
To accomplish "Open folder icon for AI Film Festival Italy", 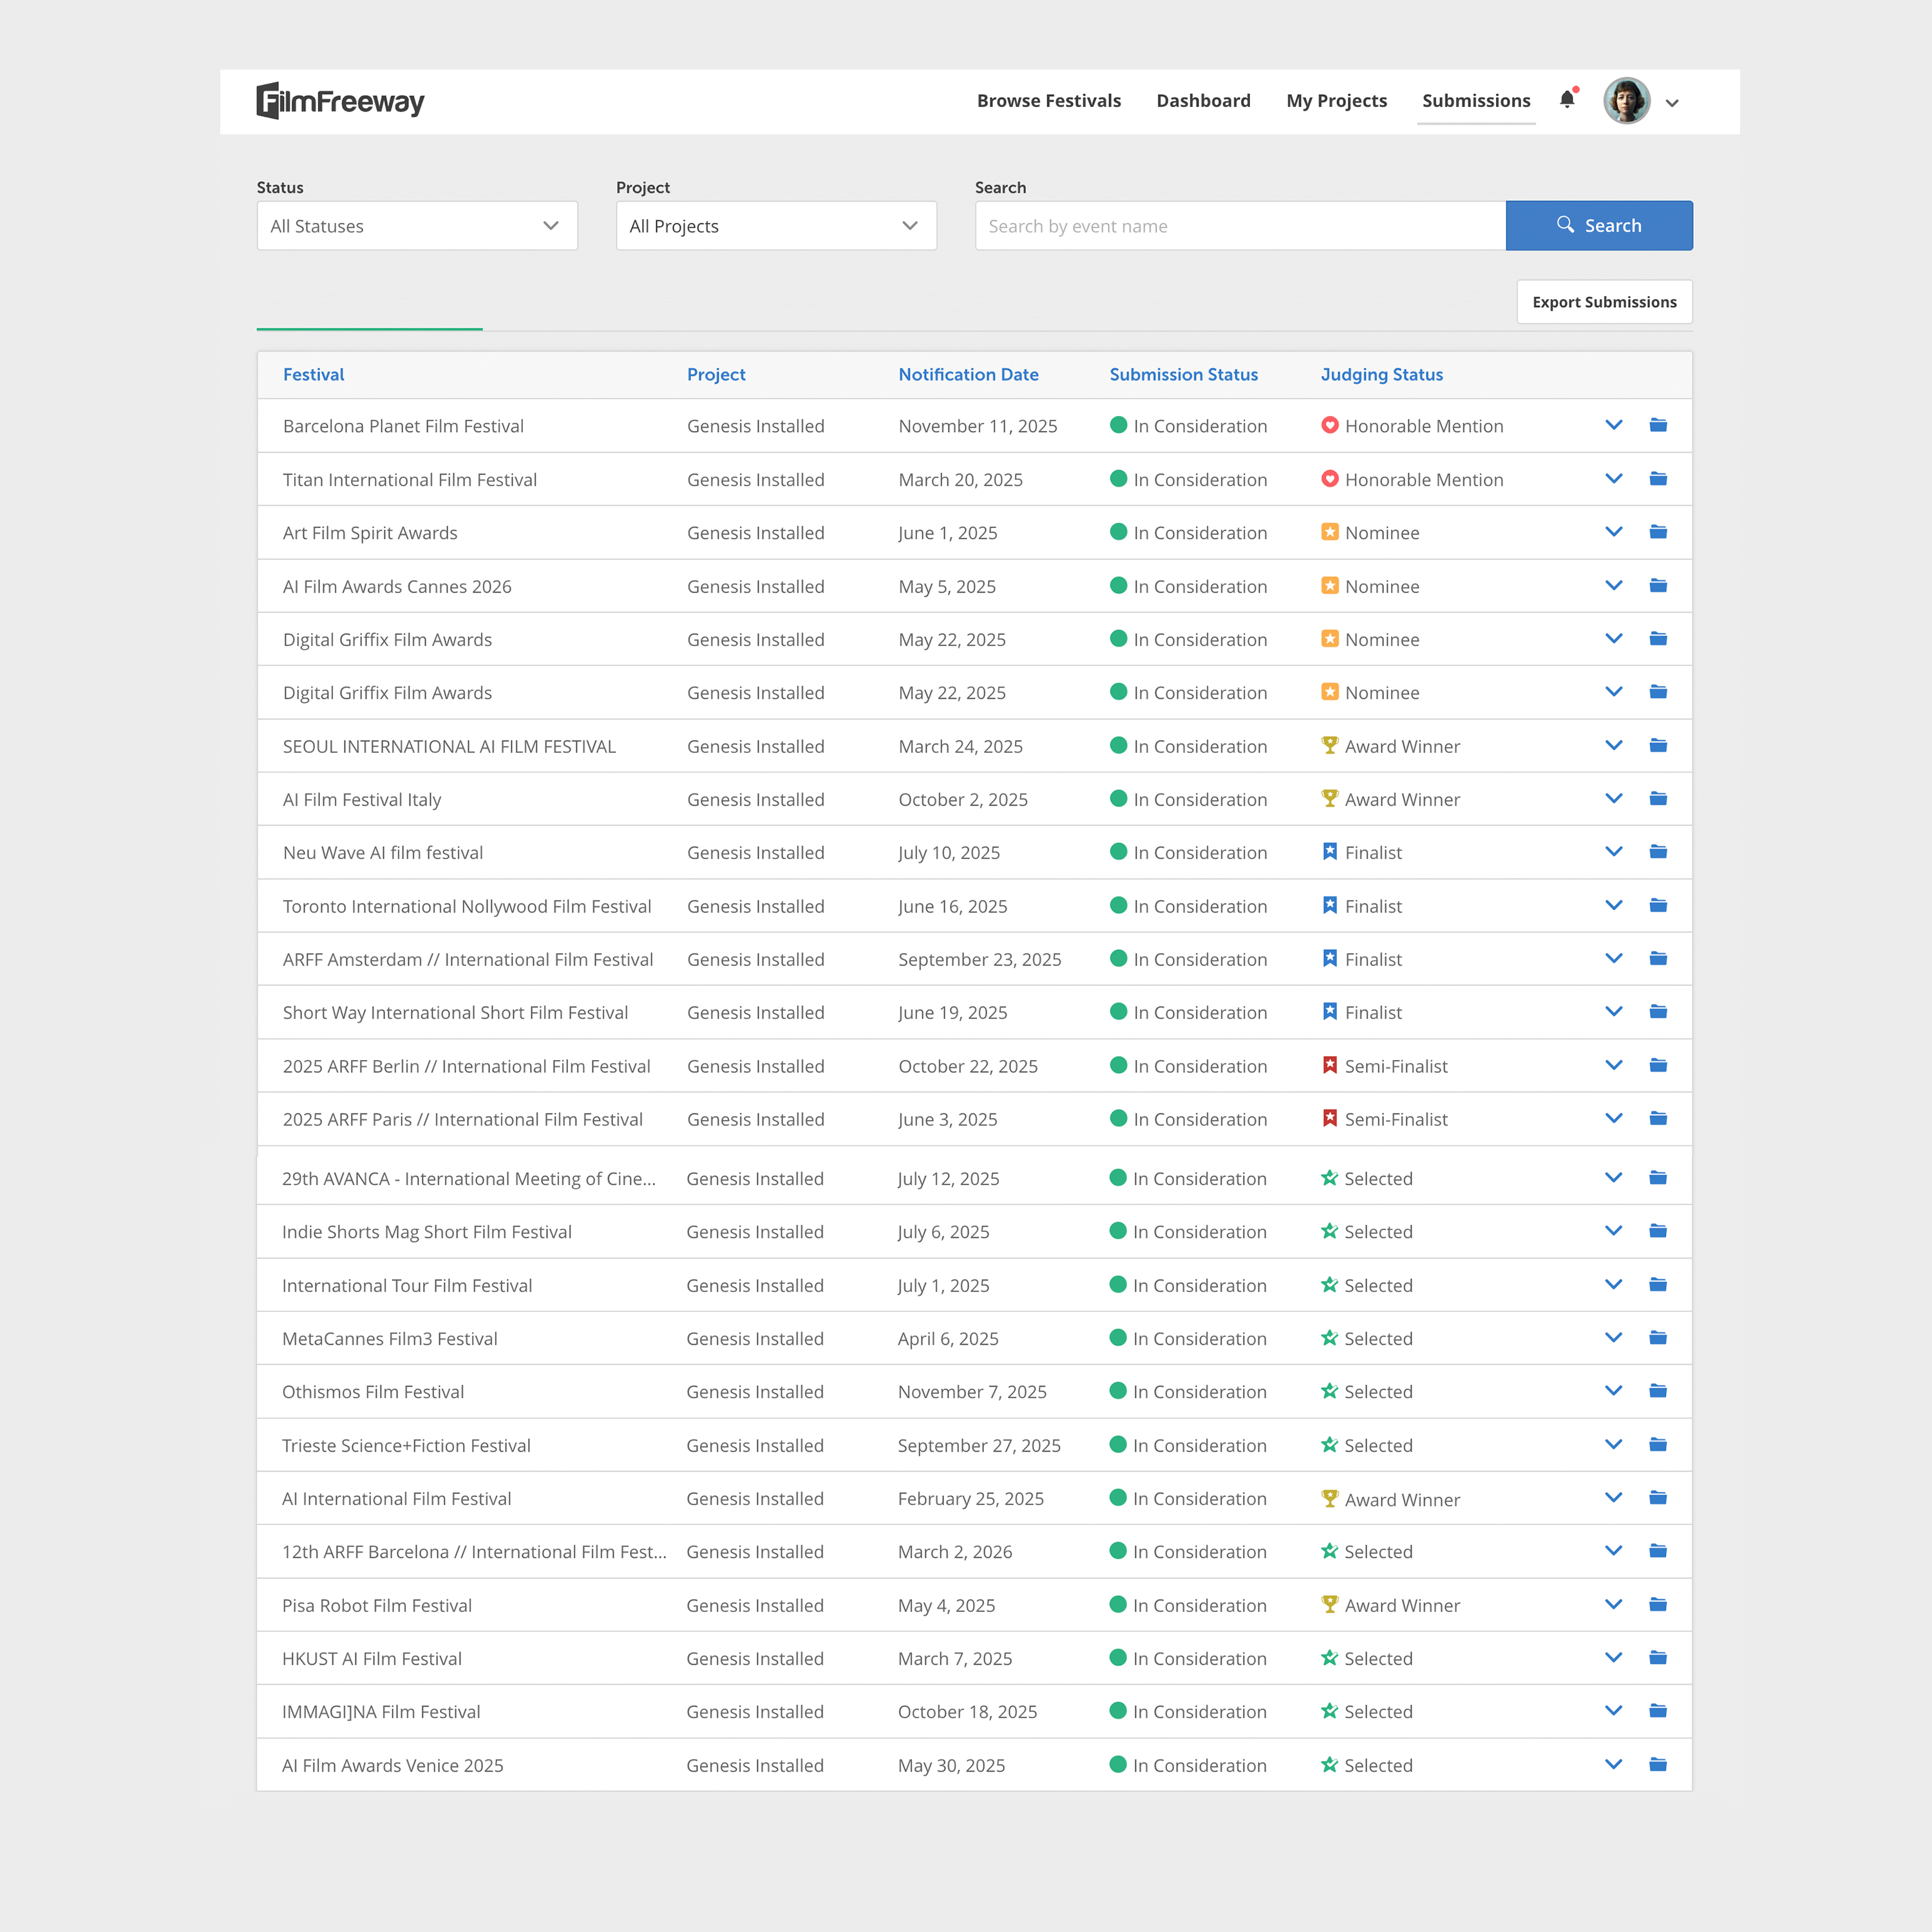I will [x=1658, y=799].
